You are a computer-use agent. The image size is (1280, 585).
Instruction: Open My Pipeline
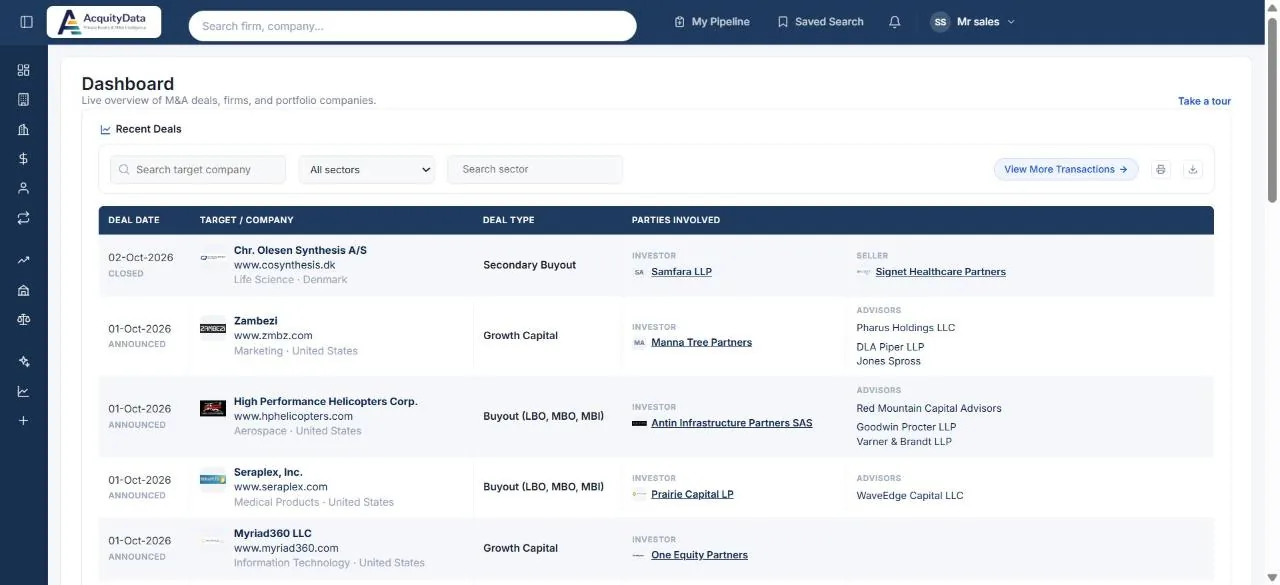click(712, 22)
